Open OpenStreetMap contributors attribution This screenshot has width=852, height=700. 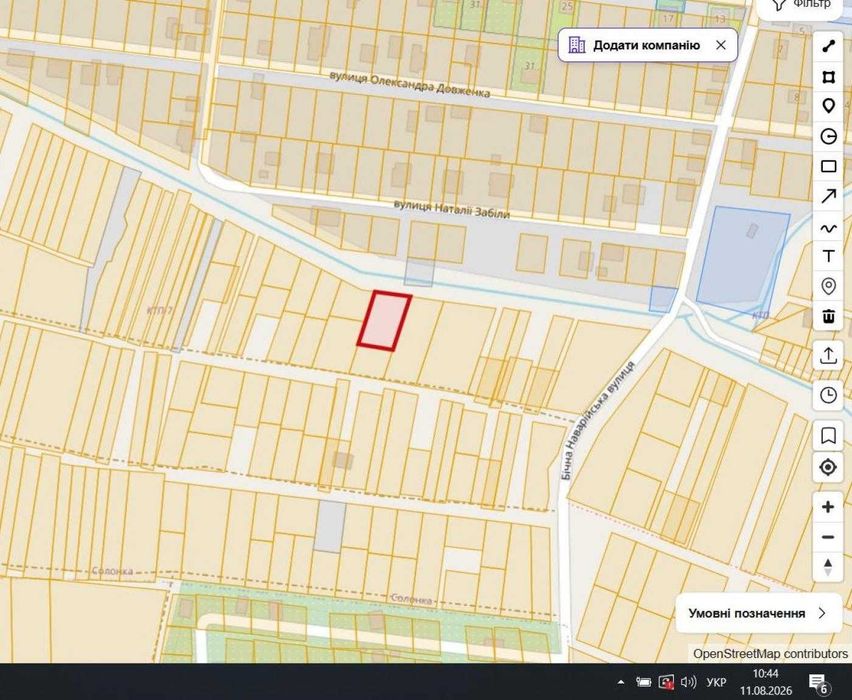tap(770, 654)
